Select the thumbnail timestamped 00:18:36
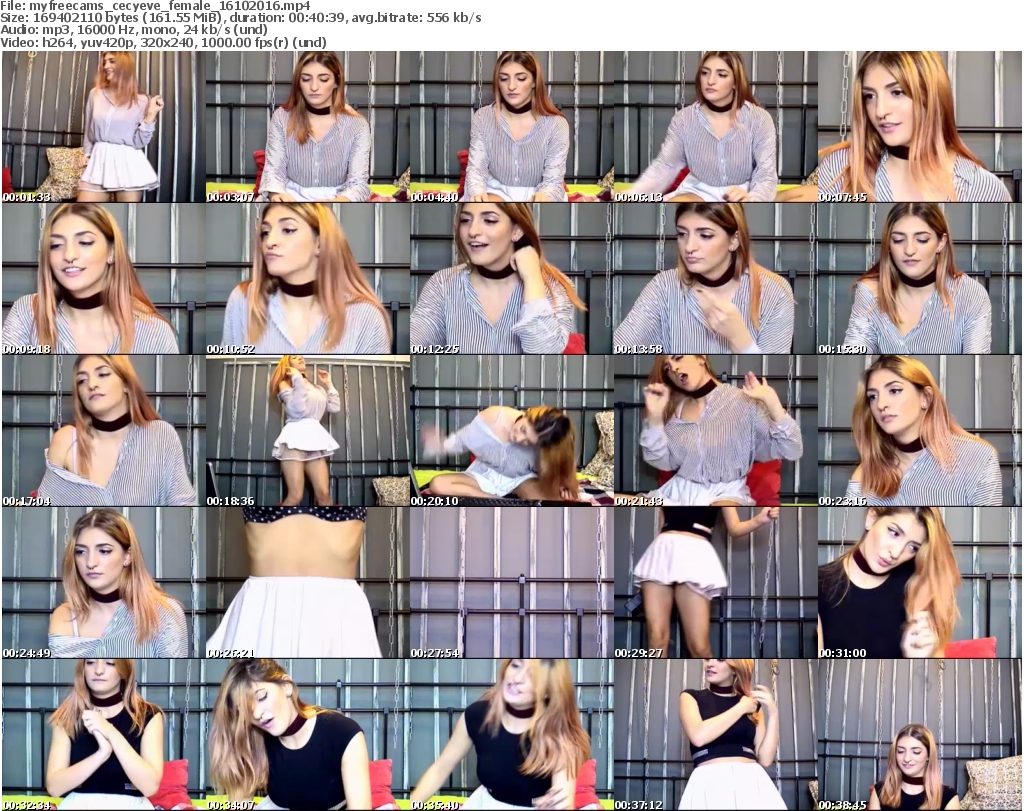The width and height of the screenshot is (1024, 811). [x=308, y=431]
